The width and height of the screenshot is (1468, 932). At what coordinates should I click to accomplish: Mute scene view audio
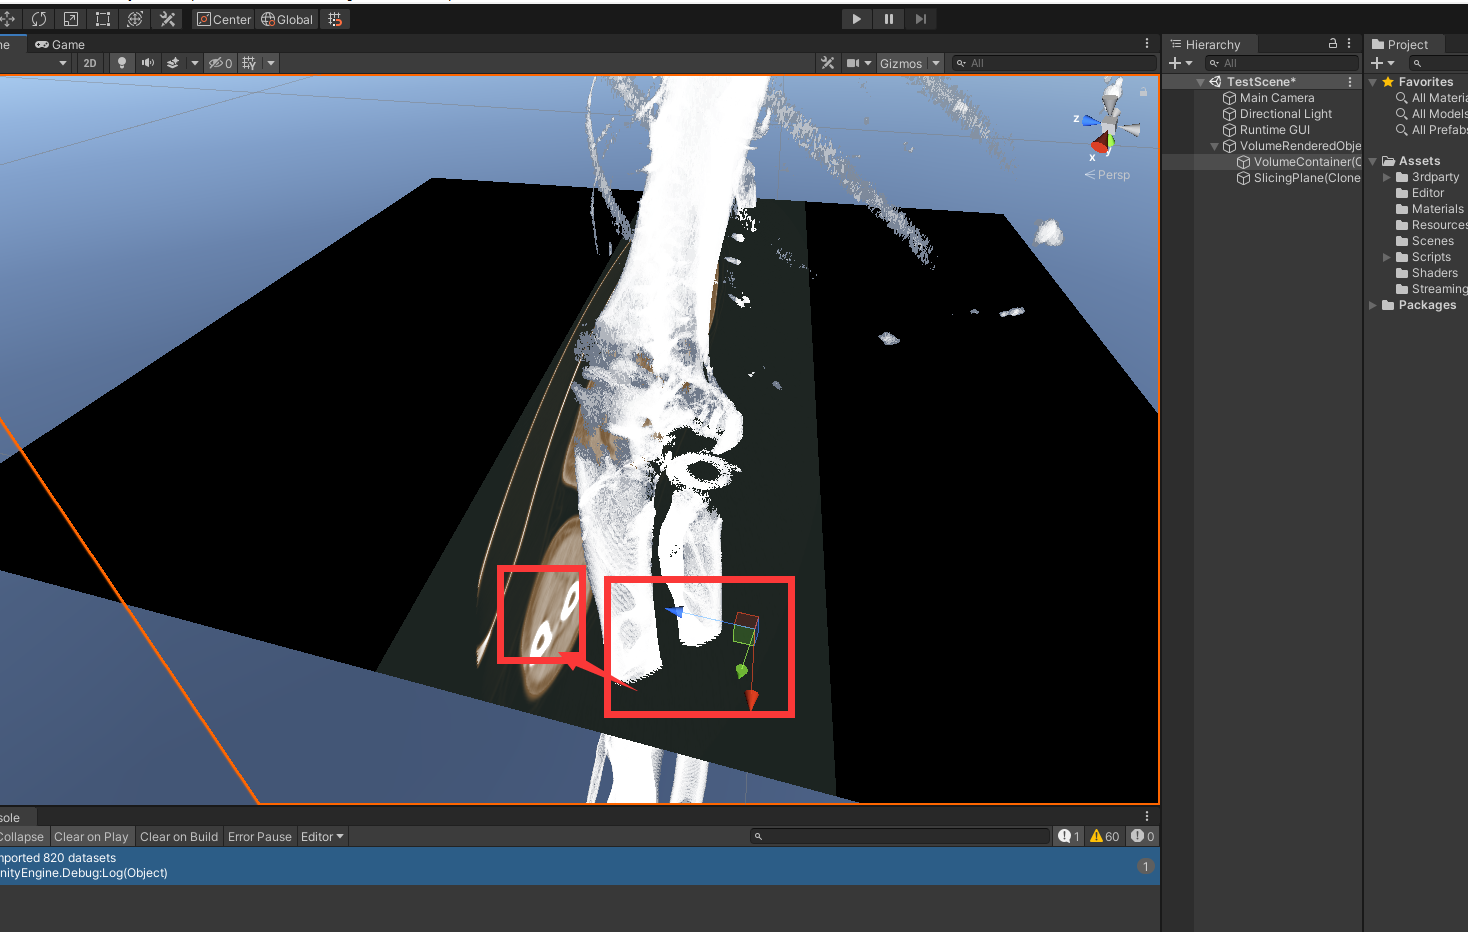[148, 62]
